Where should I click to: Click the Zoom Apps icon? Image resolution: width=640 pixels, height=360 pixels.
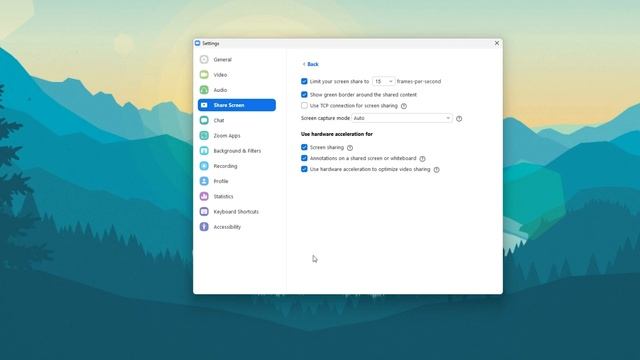(204, 136)
